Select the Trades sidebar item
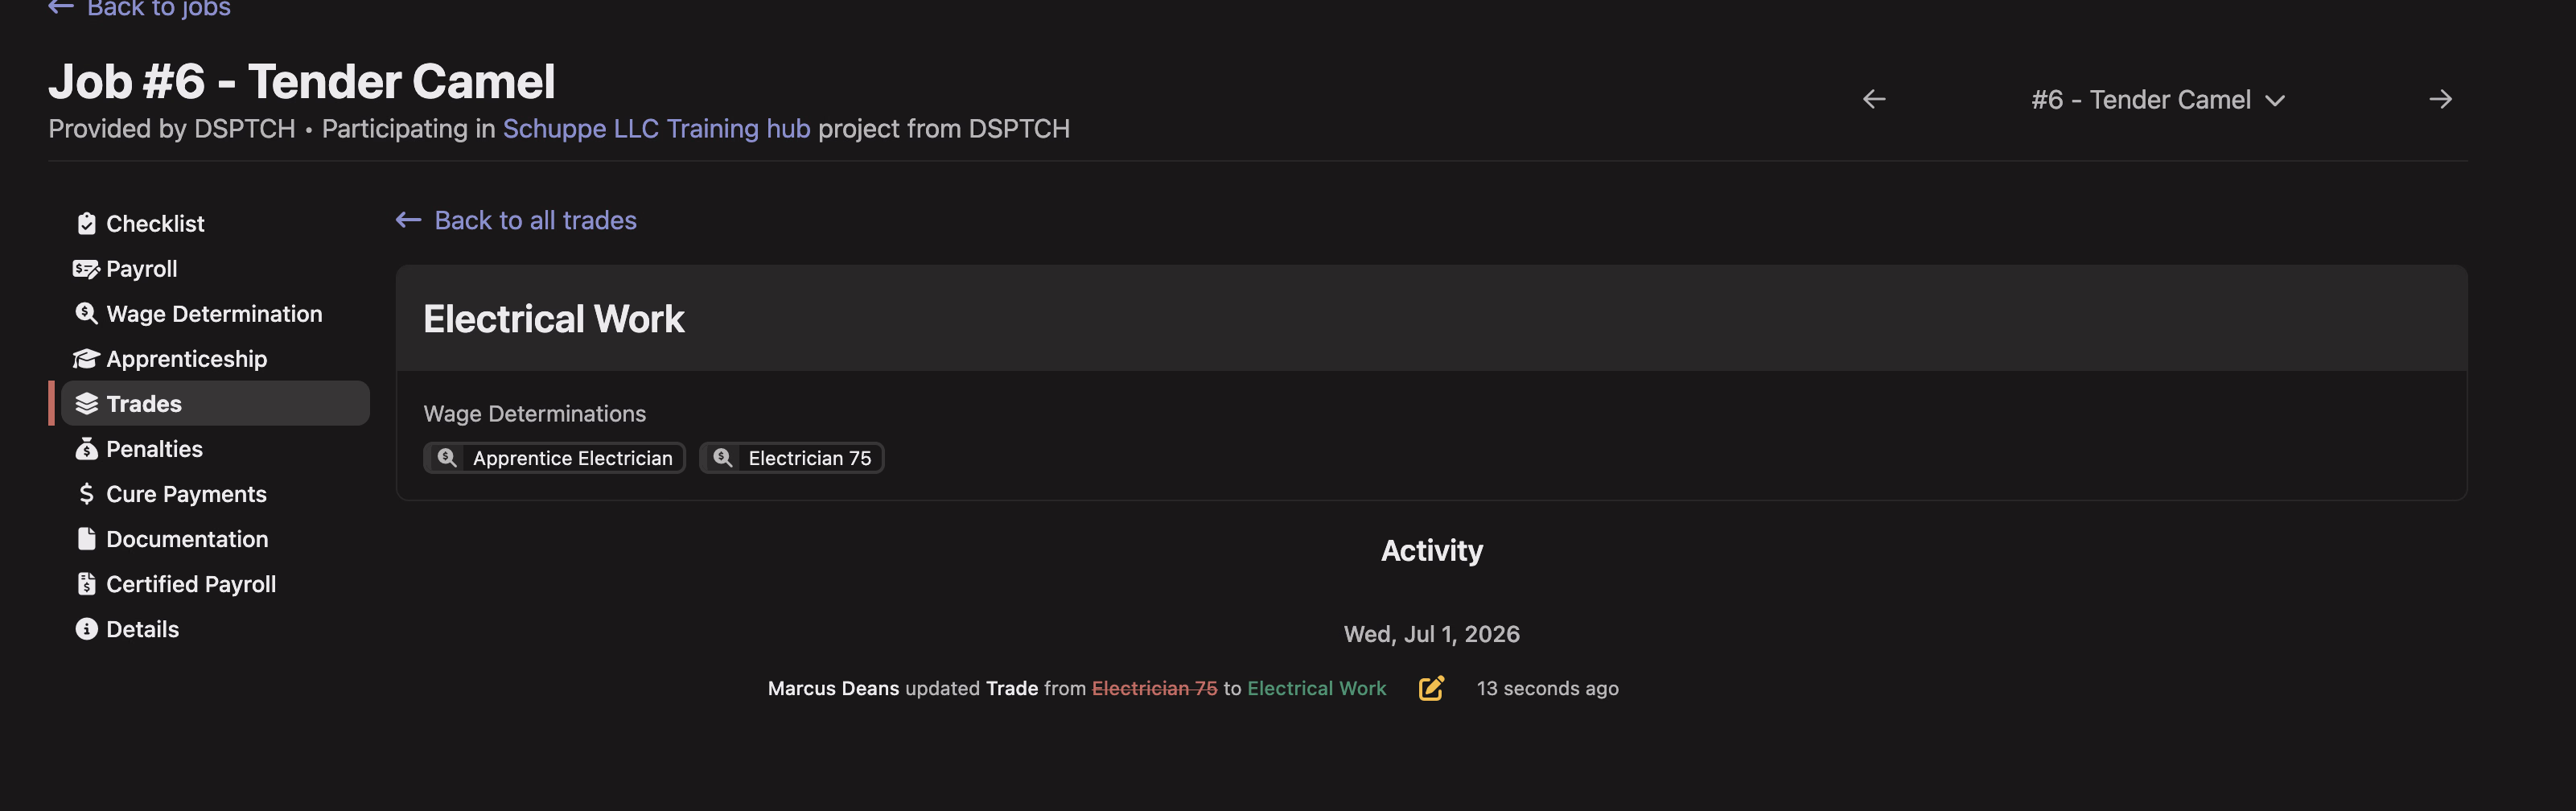The image size is (2576, 811). 215,404
